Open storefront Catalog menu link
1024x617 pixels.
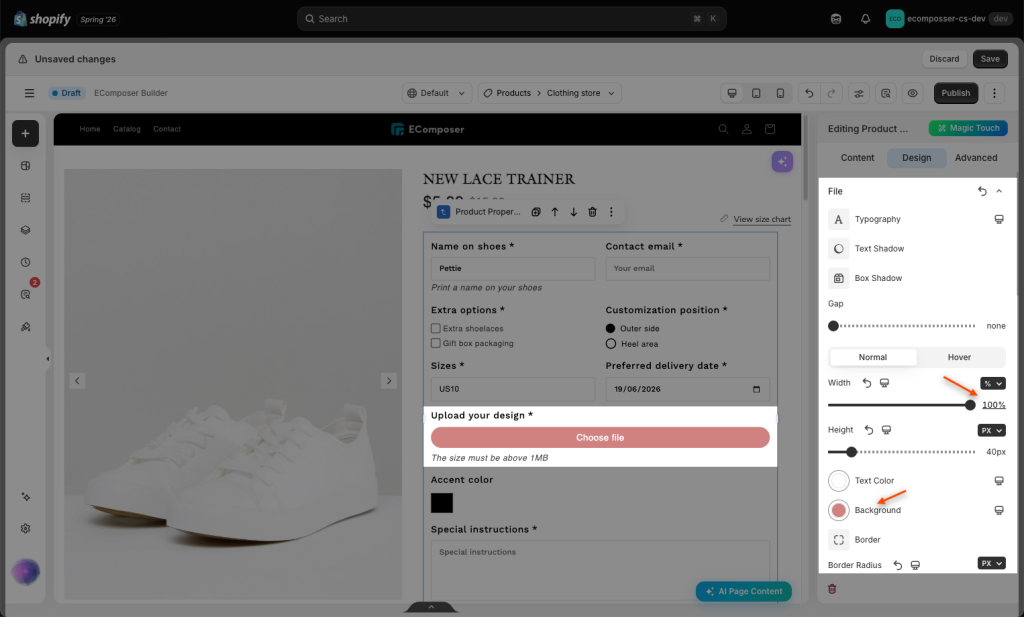[127, 129]
